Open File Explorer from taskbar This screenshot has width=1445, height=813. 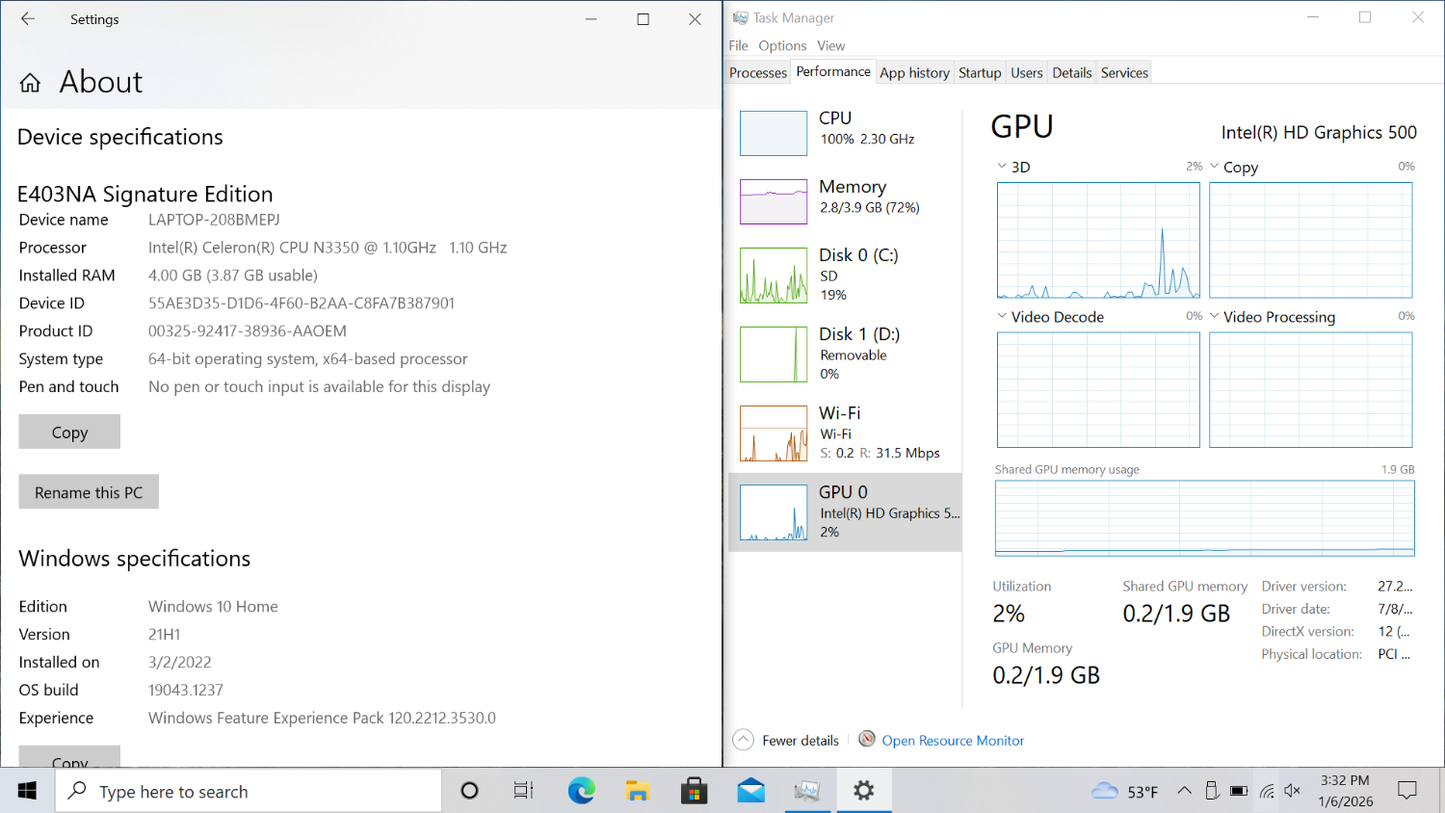click(x=637, y=791)
